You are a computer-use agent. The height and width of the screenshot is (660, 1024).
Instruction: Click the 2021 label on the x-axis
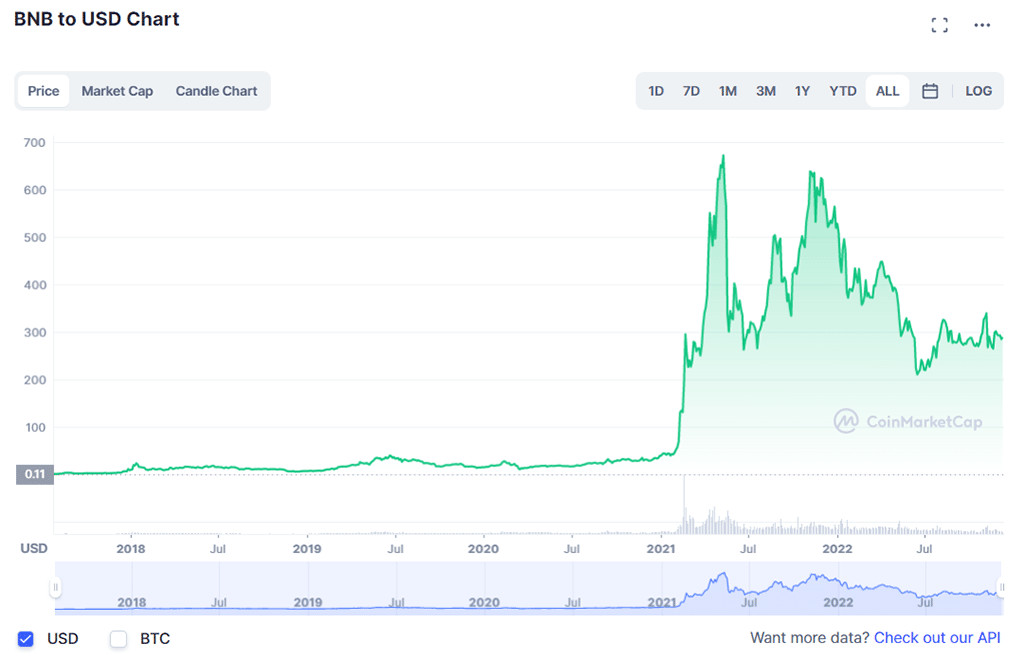tap(661, 549)
